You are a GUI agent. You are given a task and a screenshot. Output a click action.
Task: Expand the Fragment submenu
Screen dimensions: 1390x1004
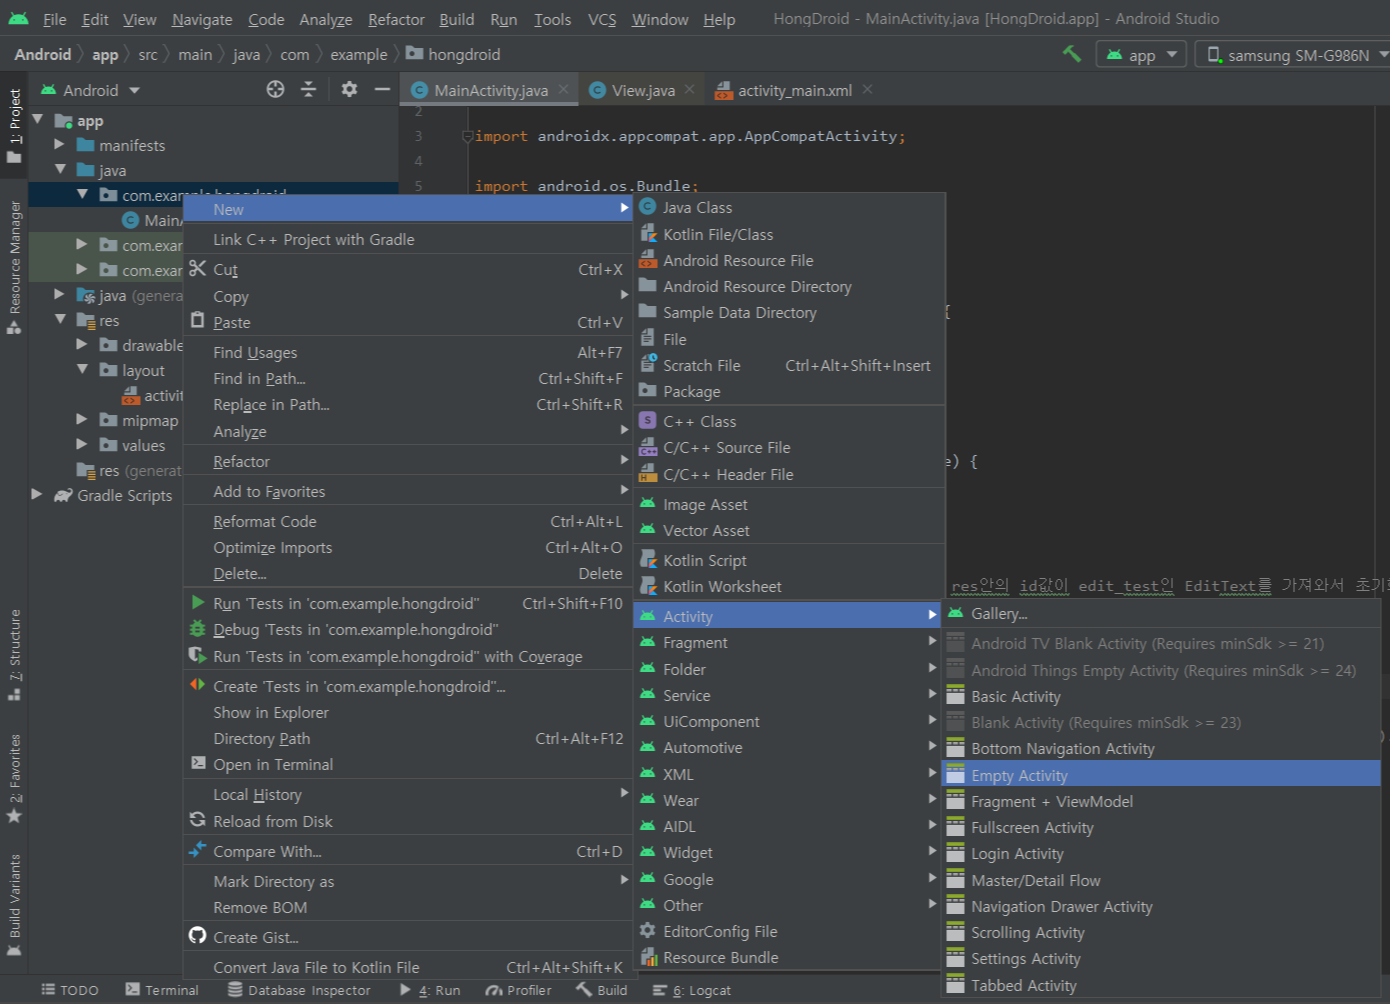(x=790, y=642)
